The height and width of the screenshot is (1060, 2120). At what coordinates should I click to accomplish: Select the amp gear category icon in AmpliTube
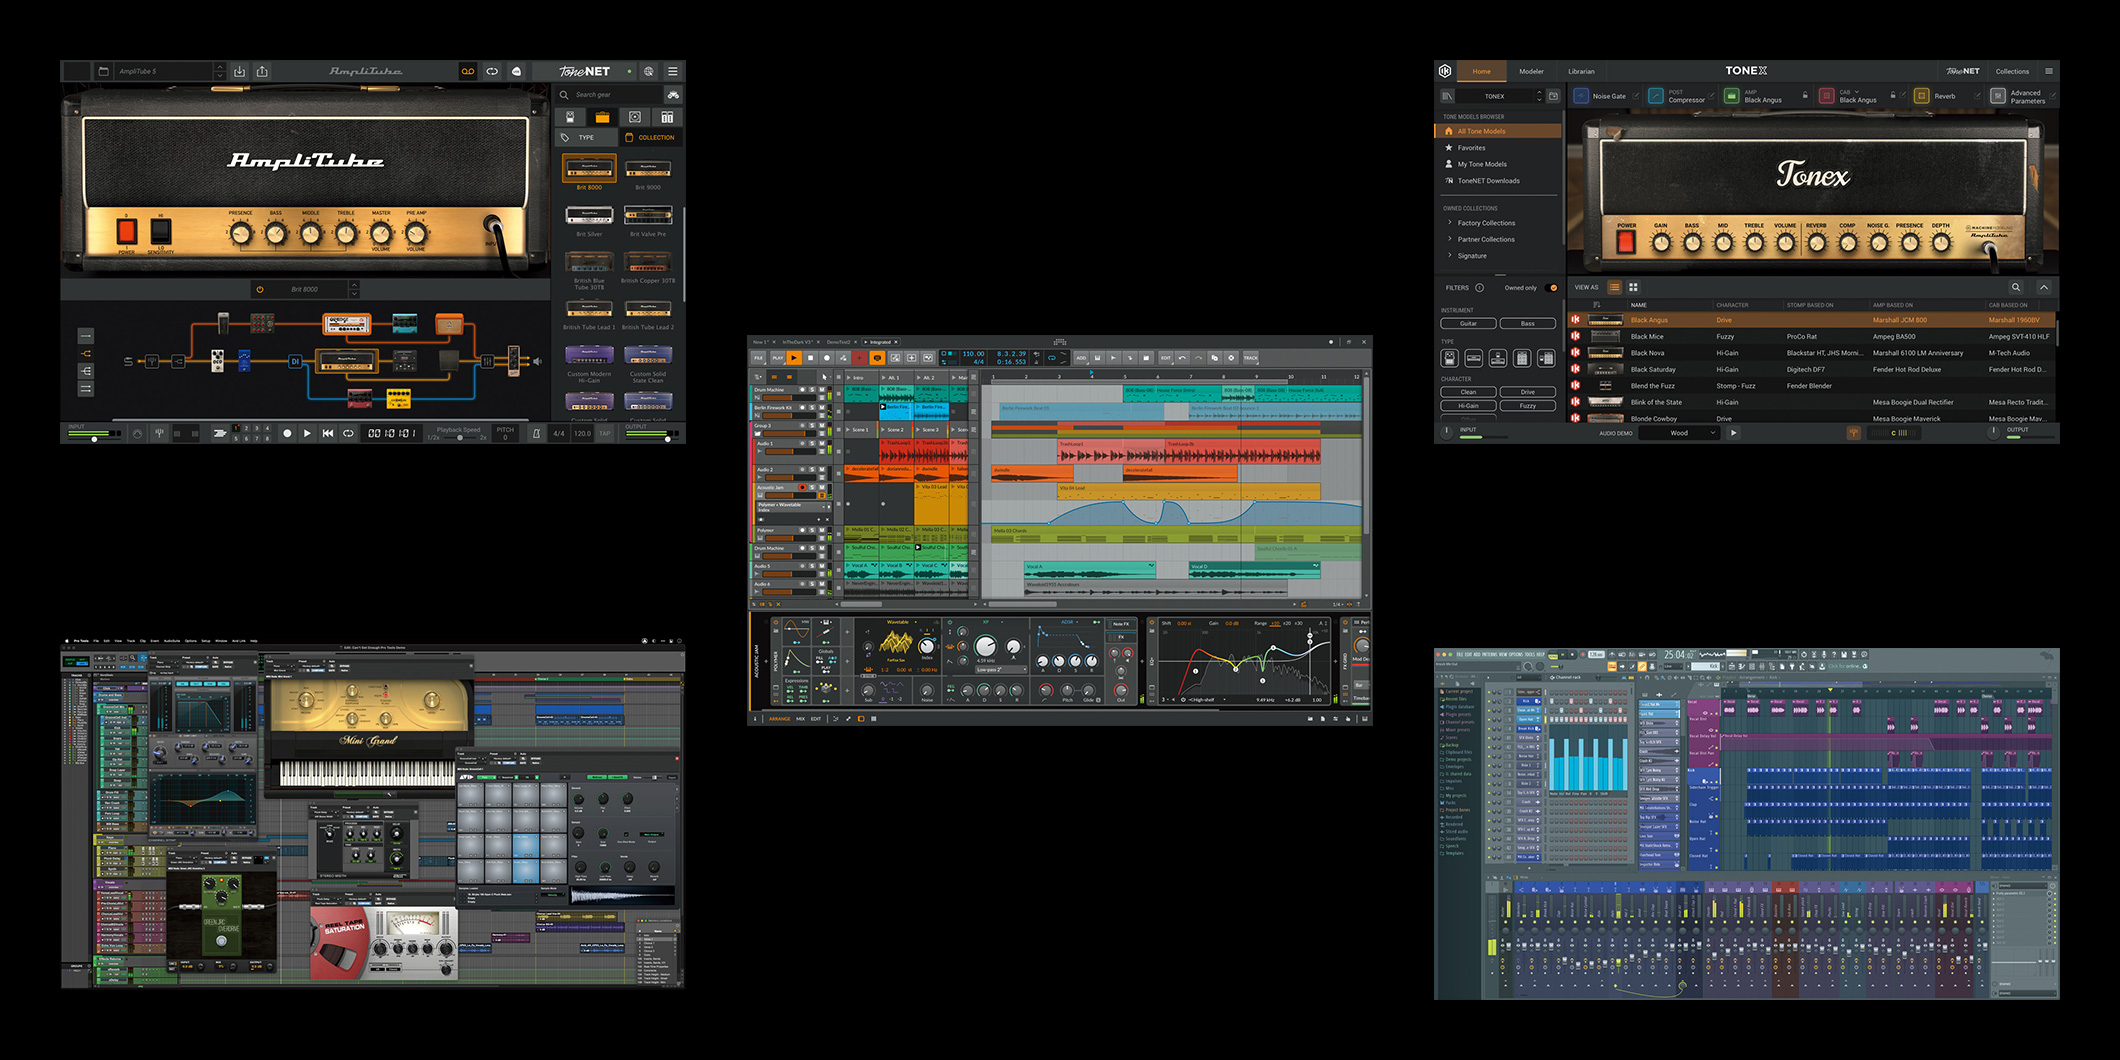(x=602, y=117)
